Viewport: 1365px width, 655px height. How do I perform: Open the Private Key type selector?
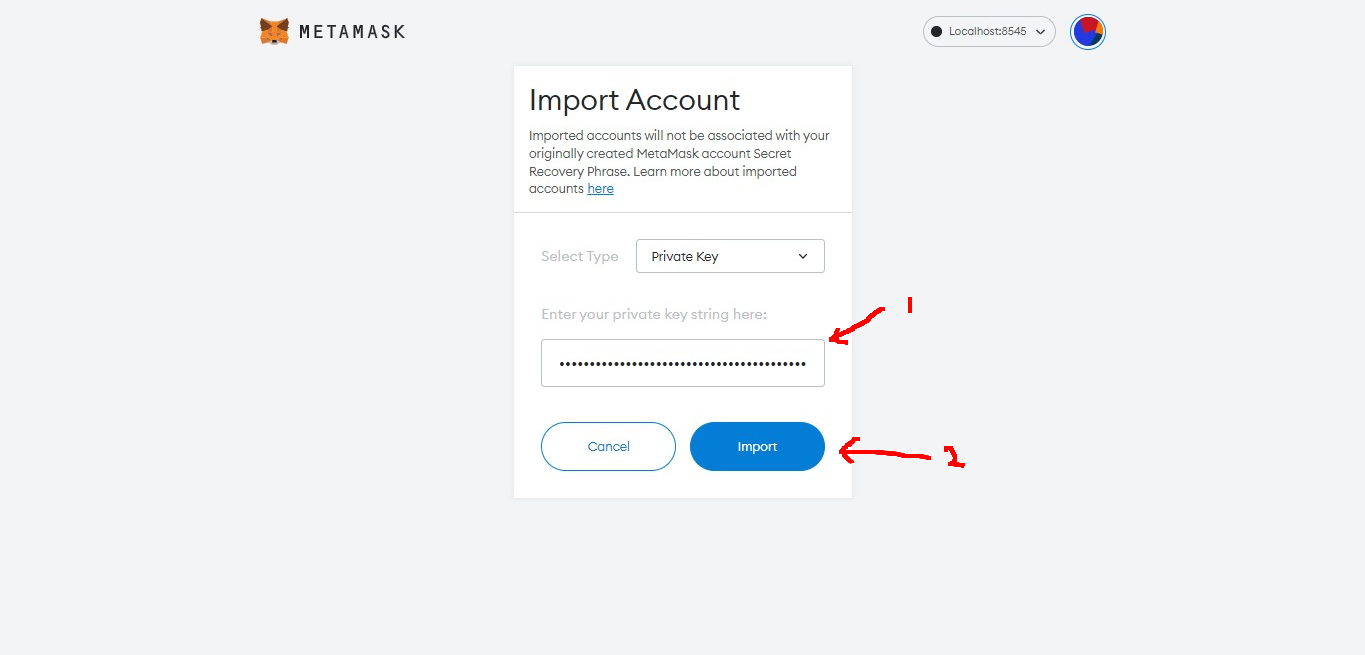click(x=730, y=256)
